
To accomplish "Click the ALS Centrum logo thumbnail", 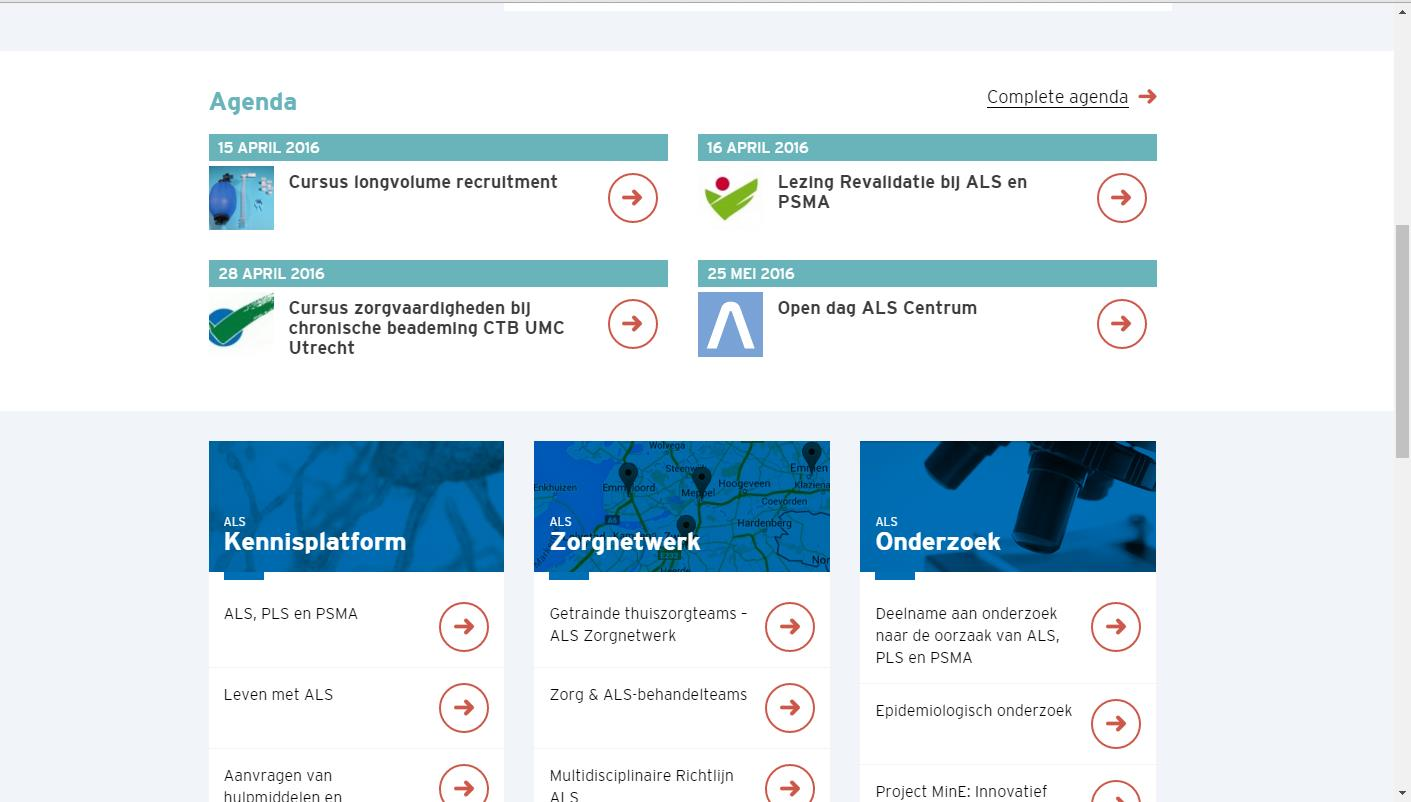I will (730, 324).
